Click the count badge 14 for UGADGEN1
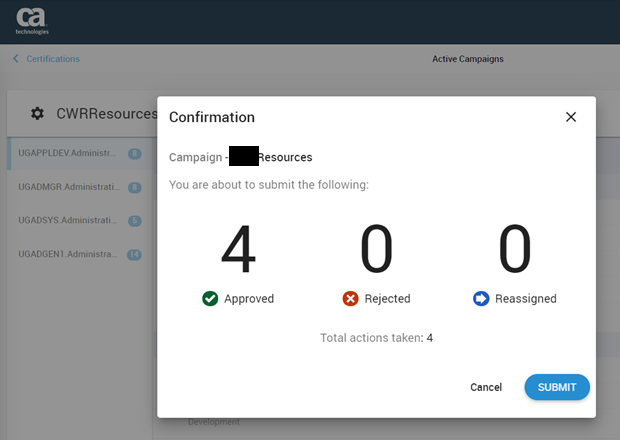 [x=134, y=255]
